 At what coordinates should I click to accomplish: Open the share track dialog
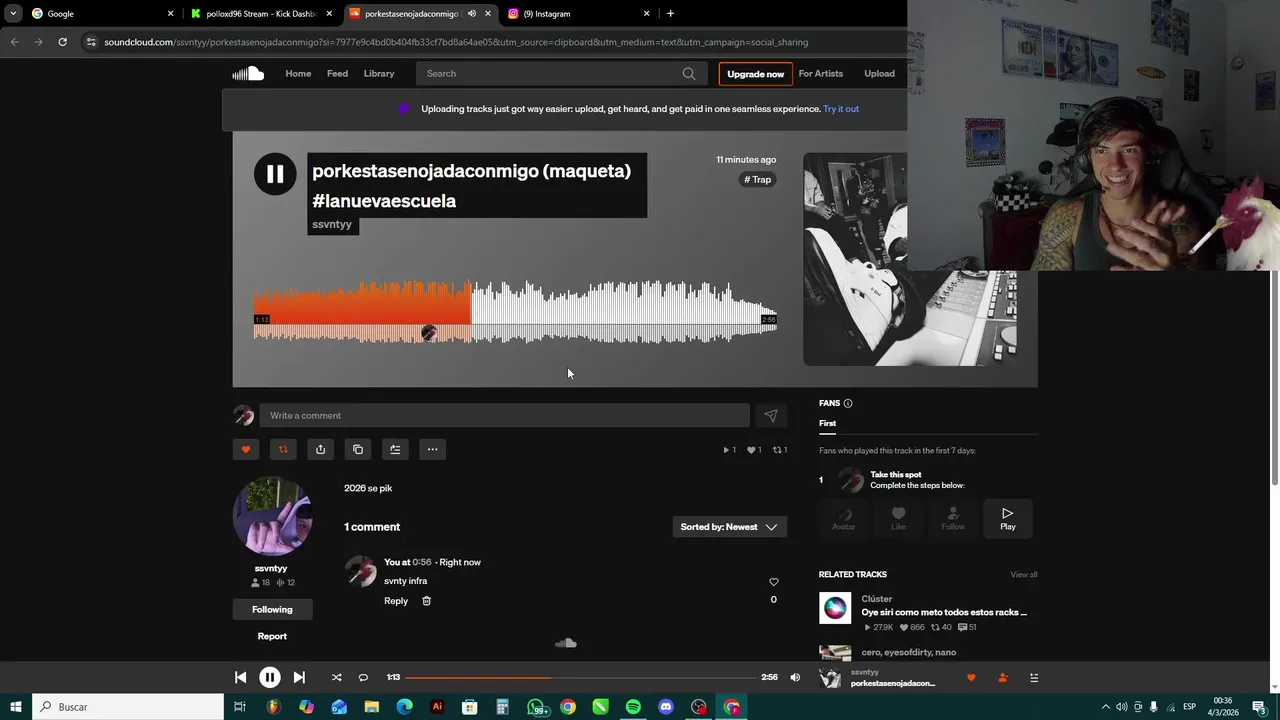(320, 449)
